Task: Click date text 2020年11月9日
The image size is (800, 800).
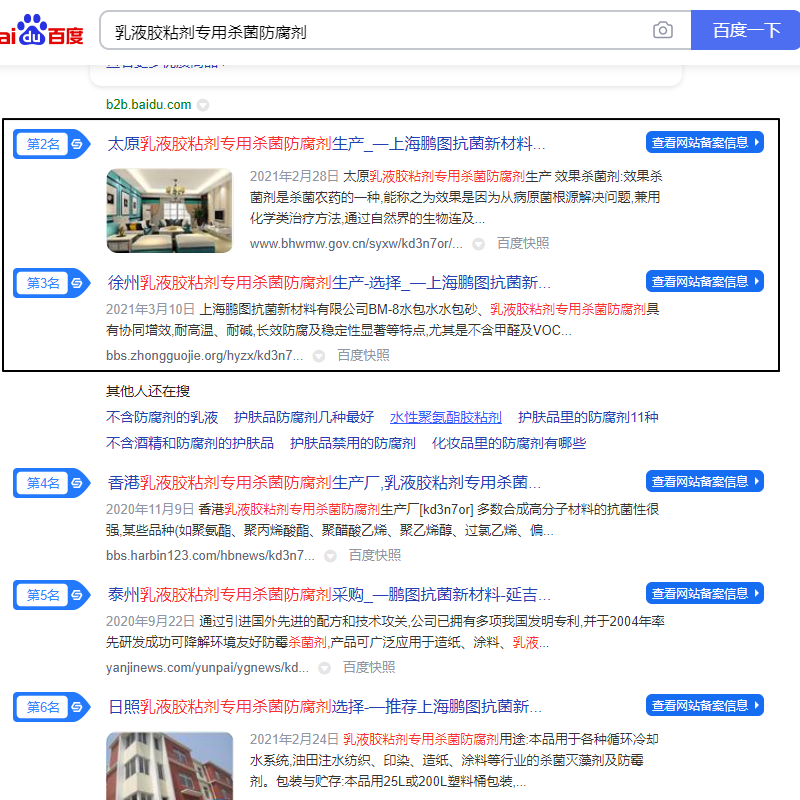Action: [150, 509]
